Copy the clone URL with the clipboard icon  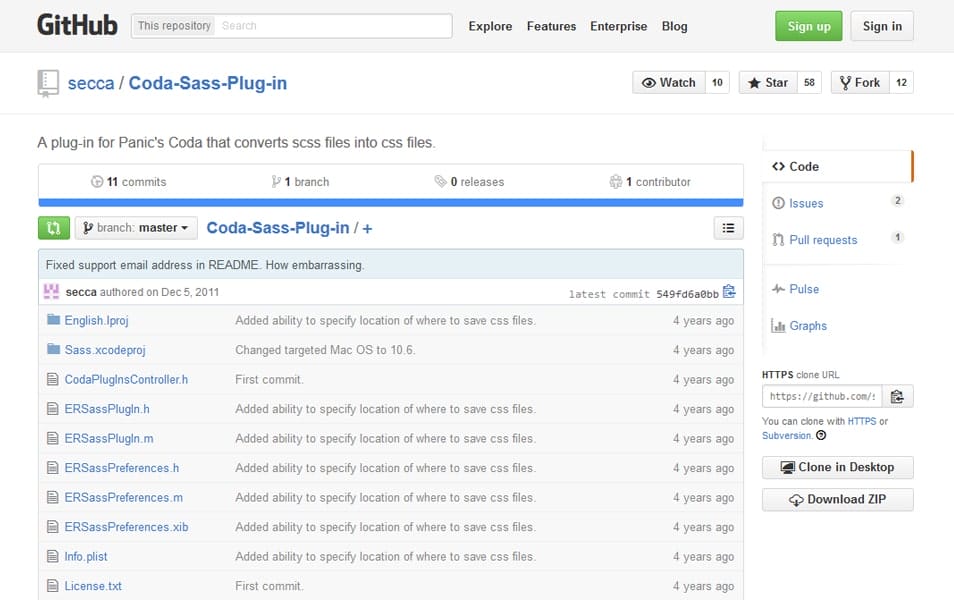[x=898, y=396]
